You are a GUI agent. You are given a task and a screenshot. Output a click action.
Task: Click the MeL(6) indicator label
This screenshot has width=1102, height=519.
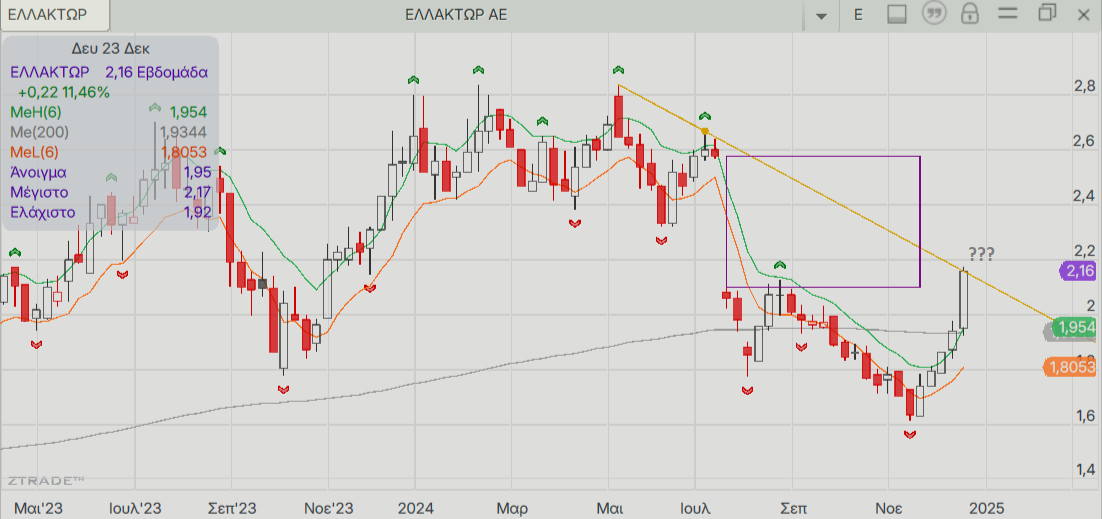[x=35, y=152]
